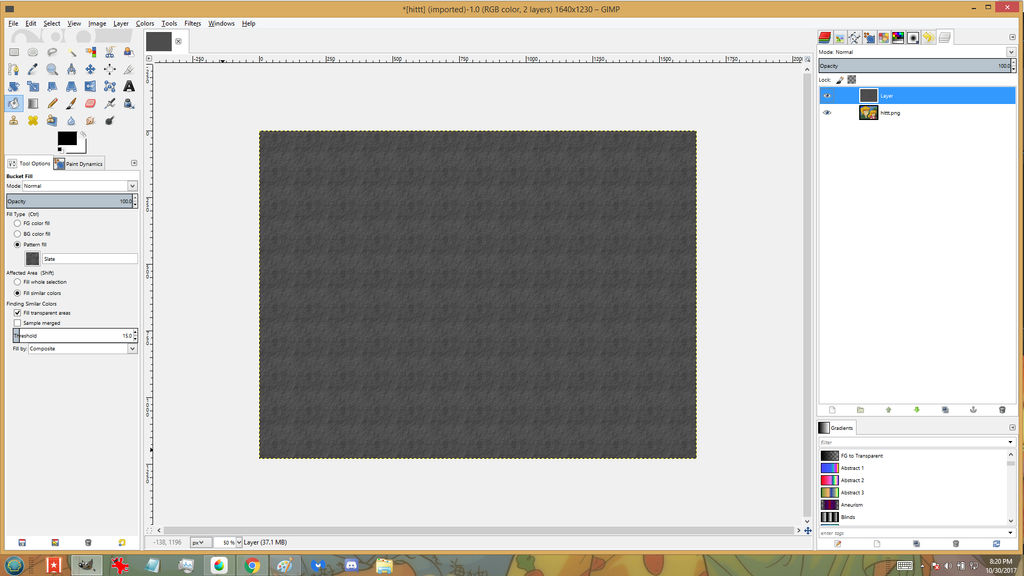Select the Move tool
The height and width of the screenshot is (576, 1024).
[90, 69]
